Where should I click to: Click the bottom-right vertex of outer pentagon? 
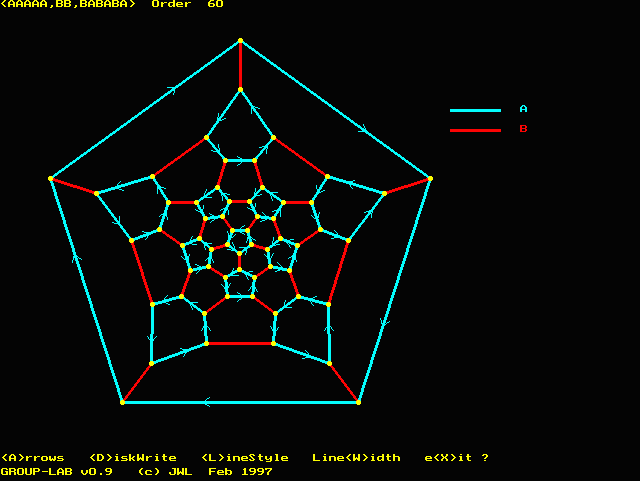pos(358,402)
